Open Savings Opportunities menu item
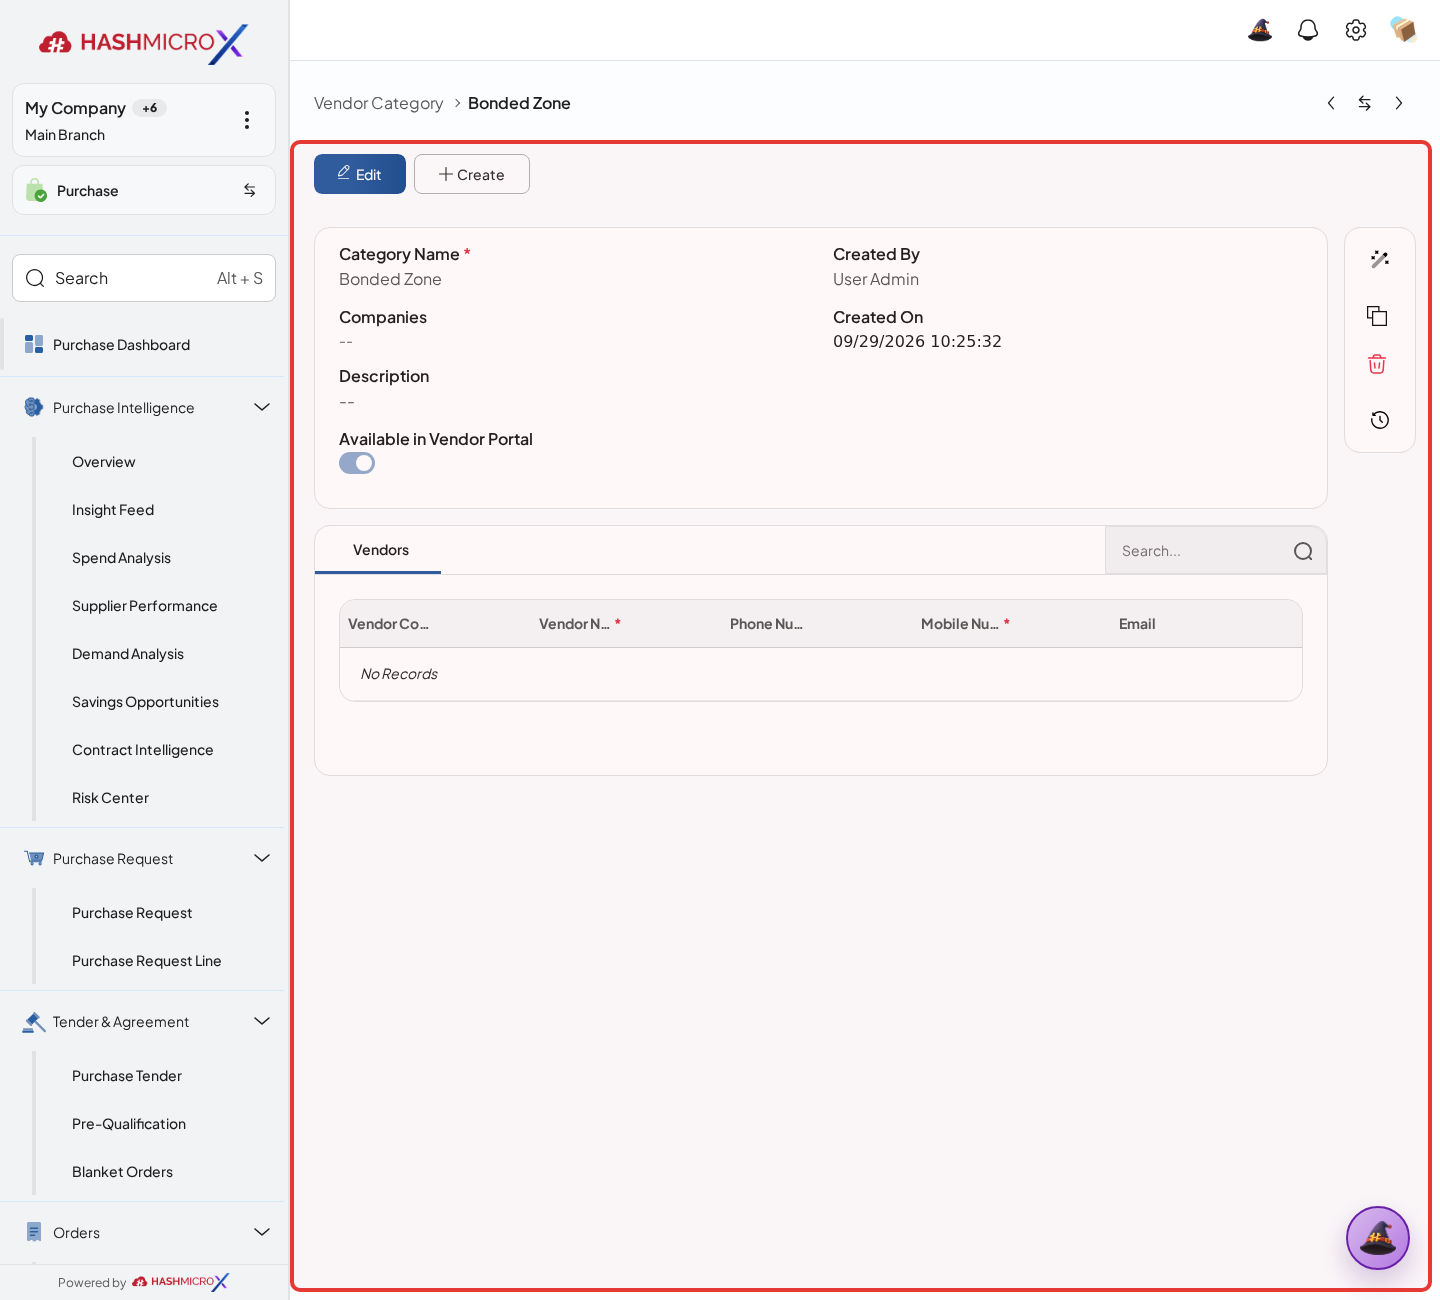1440x1300 pixels. 146,702
